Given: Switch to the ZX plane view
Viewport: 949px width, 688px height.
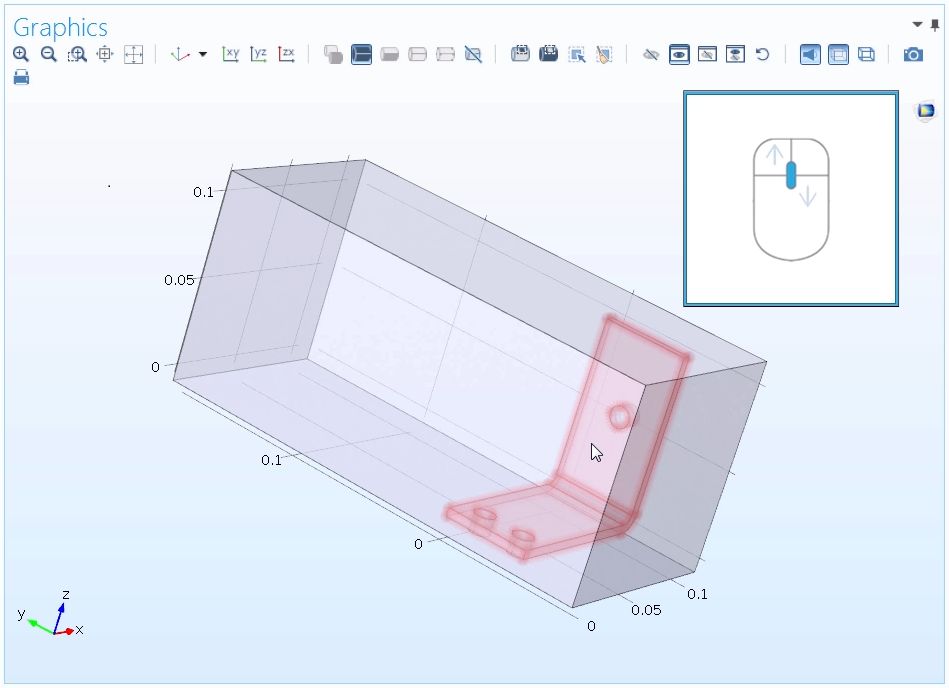Looking at the screenshot, I should pyautogui.click(x=286, y=54).
